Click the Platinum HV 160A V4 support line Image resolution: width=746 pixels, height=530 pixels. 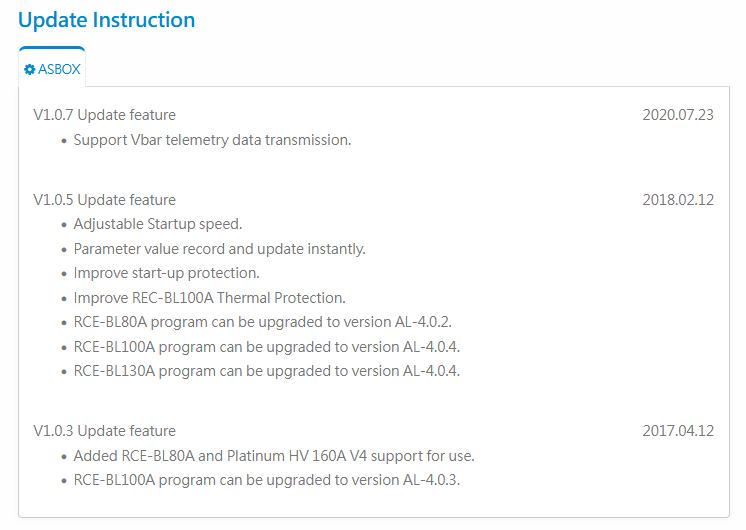[274, 456]
